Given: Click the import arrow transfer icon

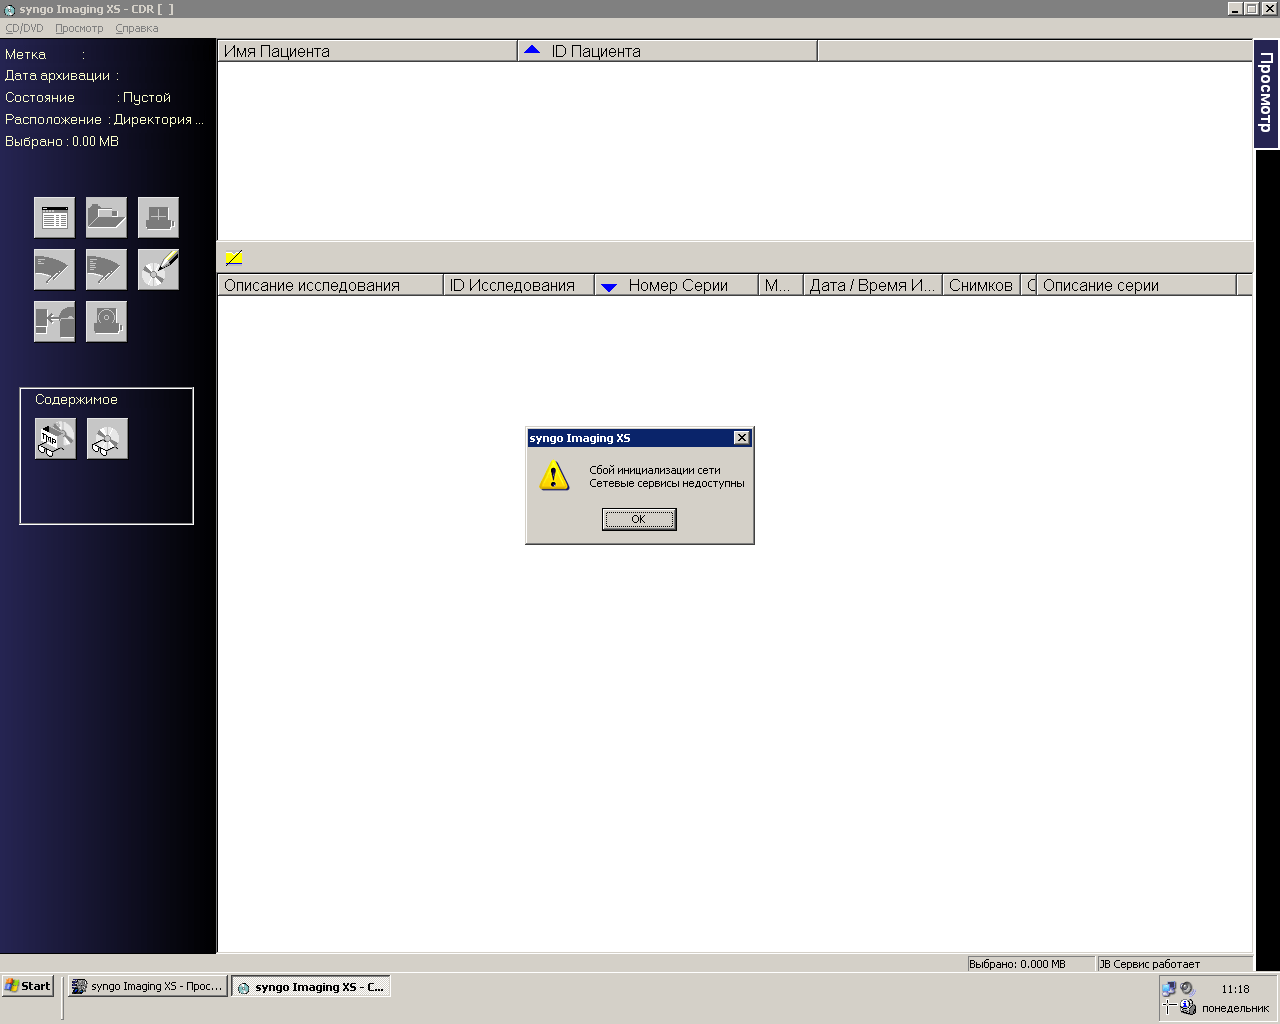Looking at the screenshot, I should (55, 321).
